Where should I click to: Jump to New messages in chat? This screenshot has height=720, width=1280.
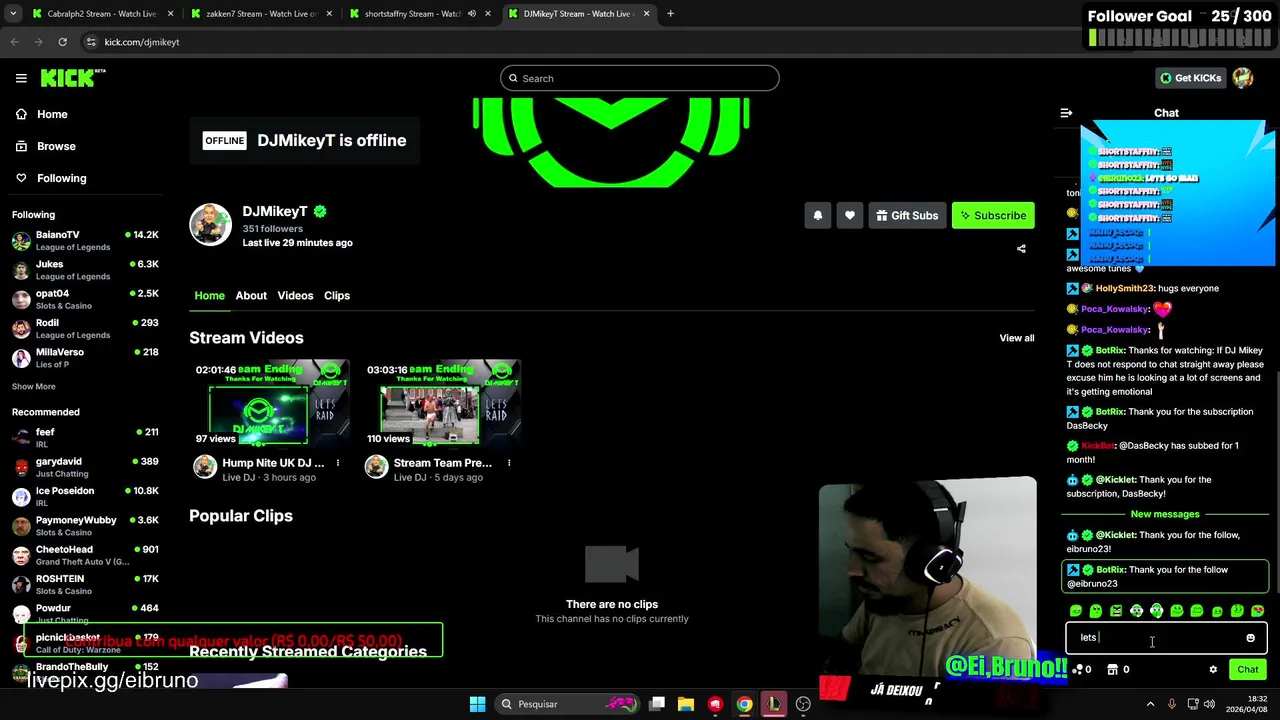1165,514
